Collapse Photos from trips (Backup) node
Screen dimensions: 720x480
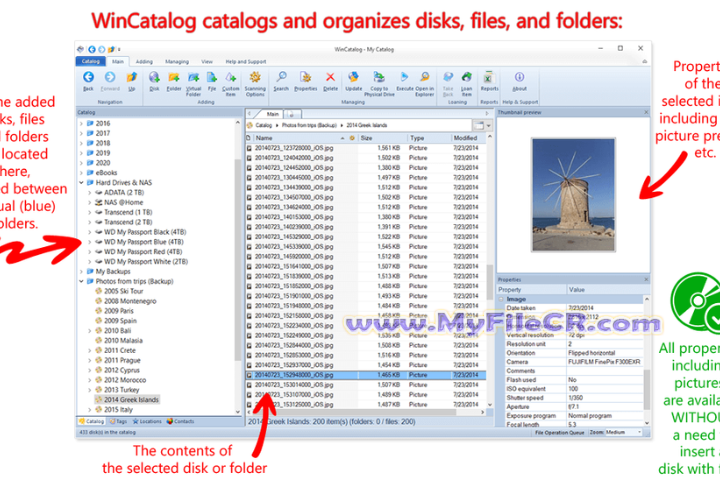[81, 282]
